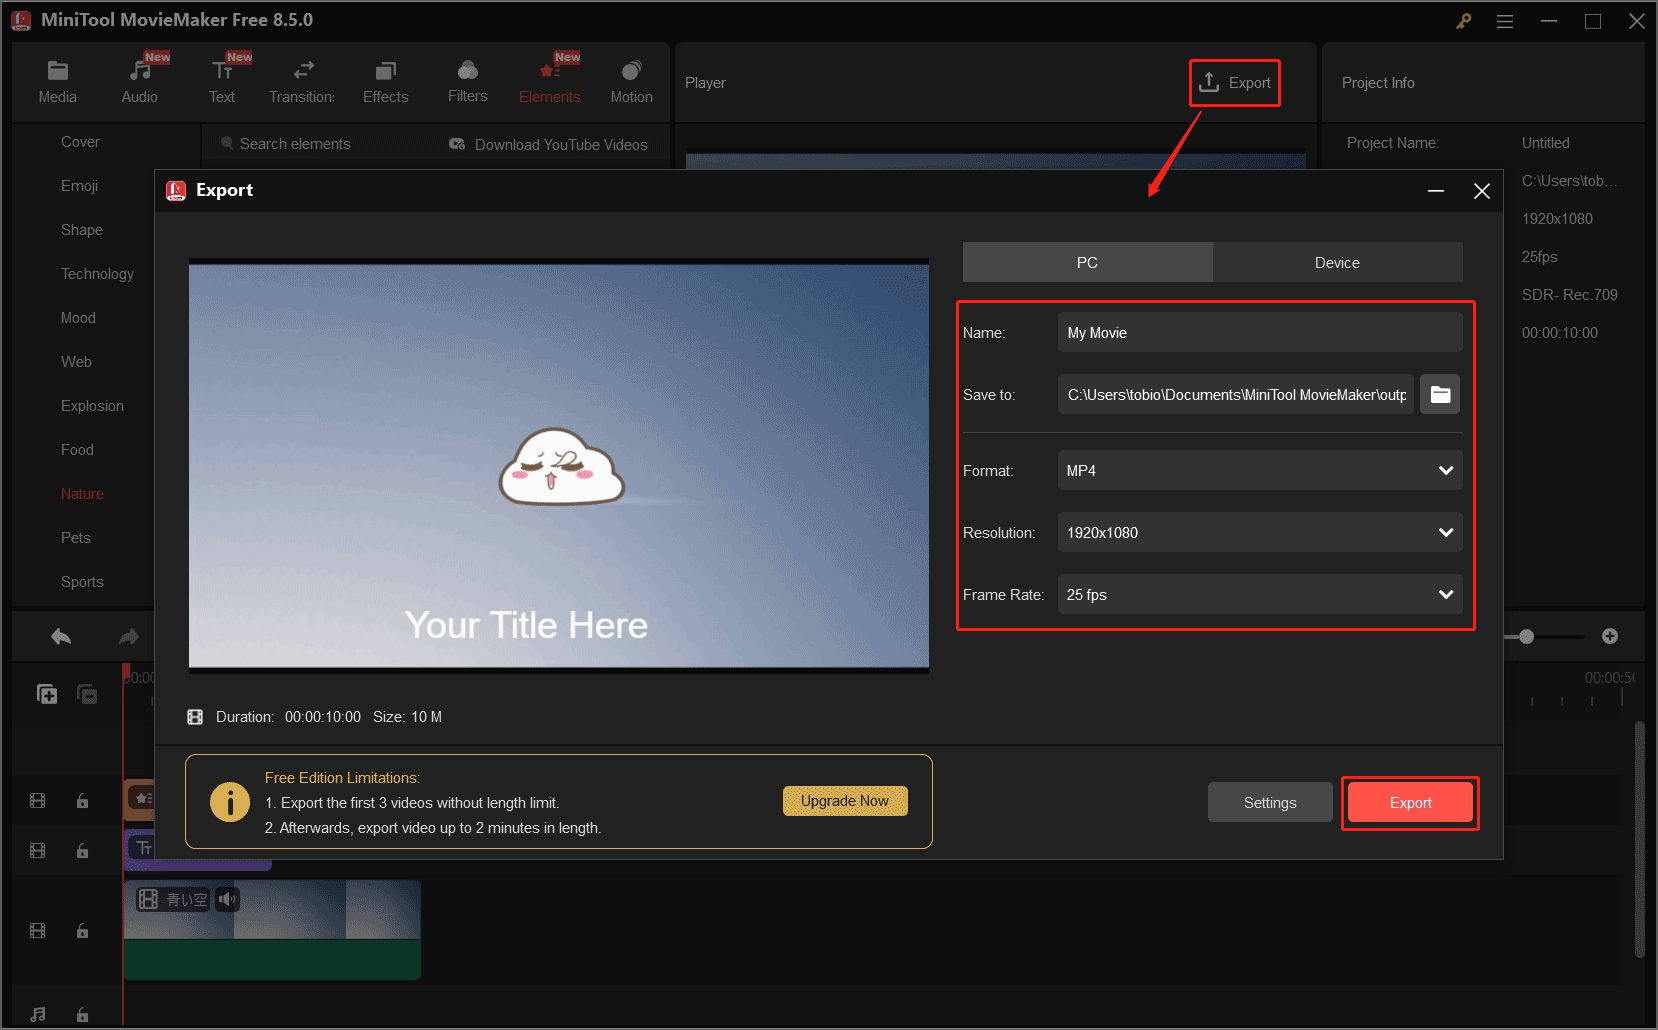Click the Upgrade Now button

pyautogui.click(x=844, y=800)
